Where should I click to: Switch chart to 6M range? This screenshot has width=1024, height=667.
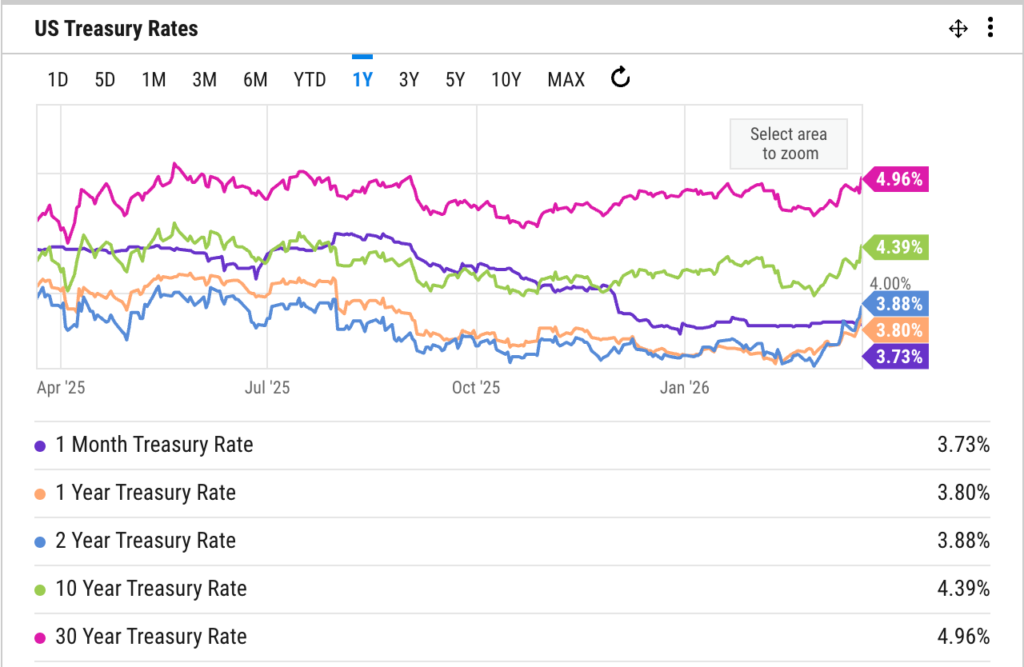click(255, 80)
